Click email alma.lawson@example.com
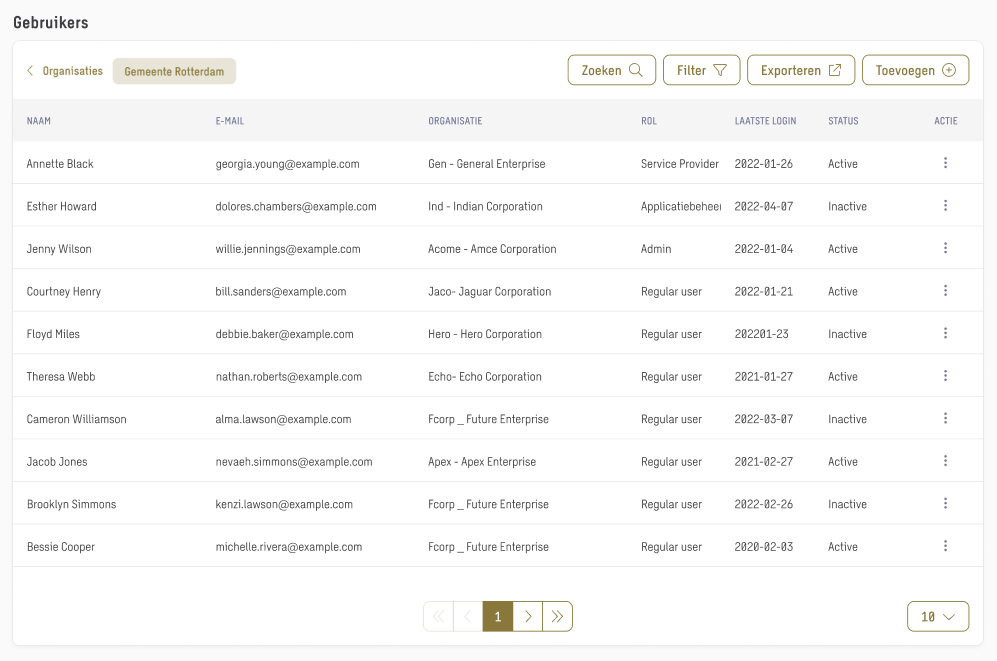Viewport: 997px width, 661px height. [x=284, y=419]
